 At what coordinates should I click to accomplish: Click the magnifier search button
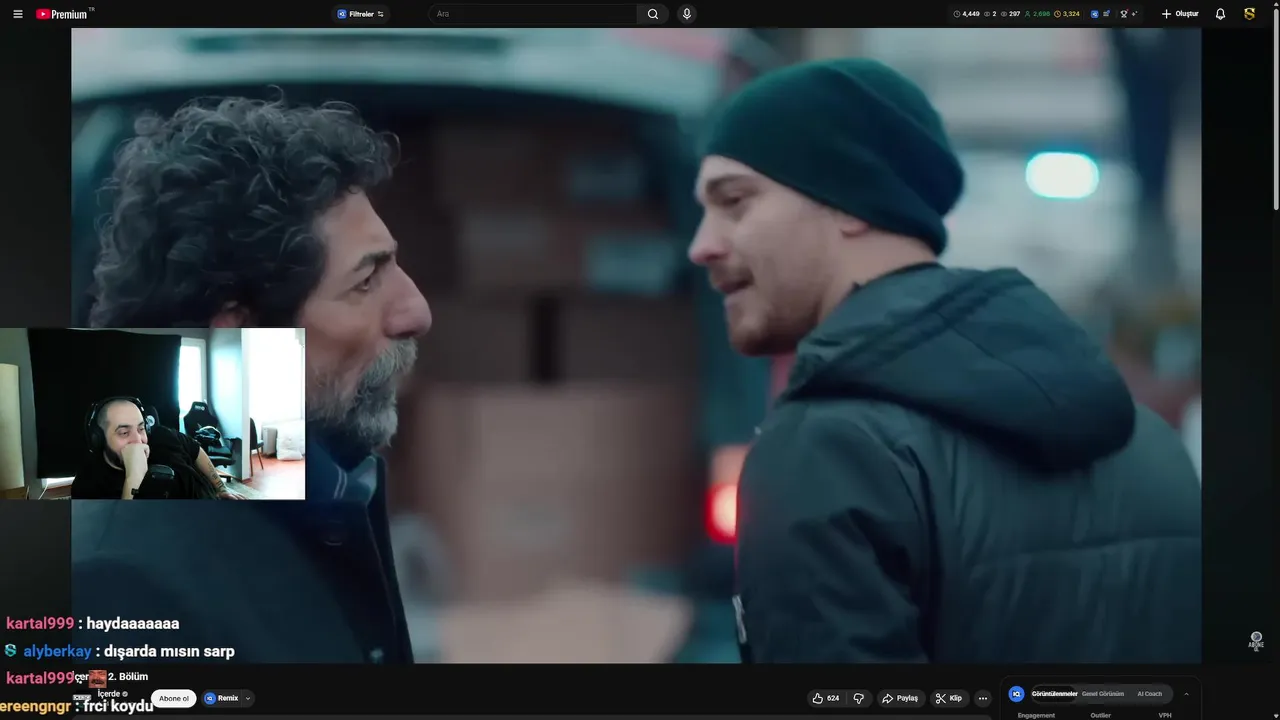coord(653,14)
